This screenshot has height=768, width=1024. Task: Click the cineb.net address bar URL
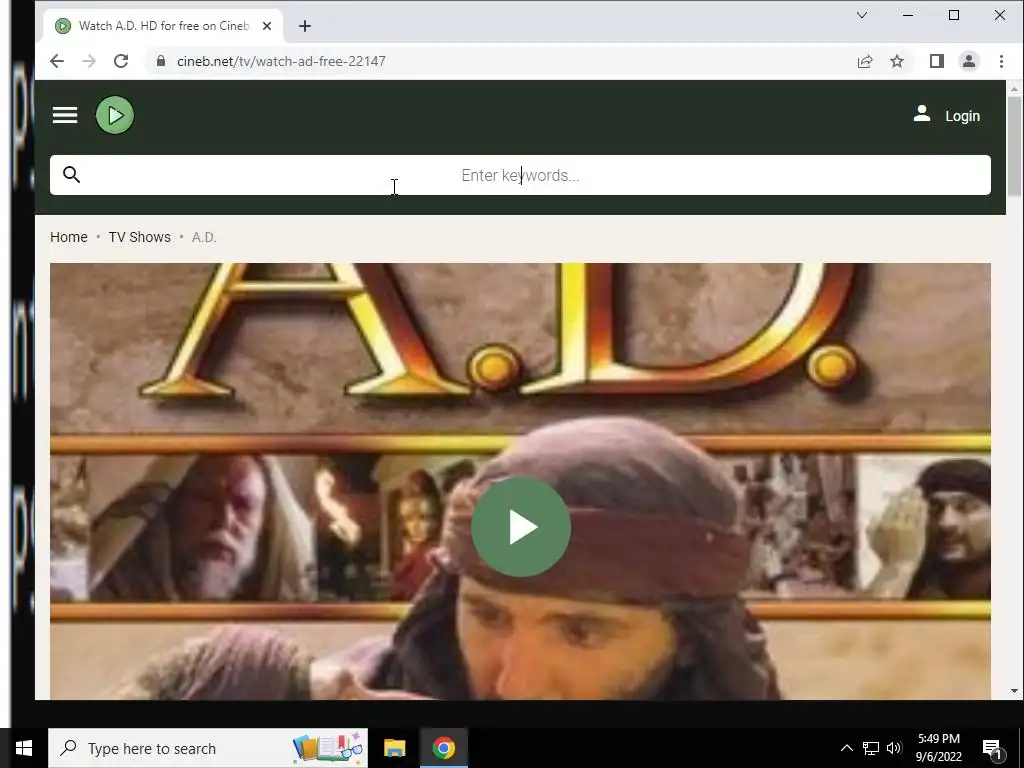[281, 61]
